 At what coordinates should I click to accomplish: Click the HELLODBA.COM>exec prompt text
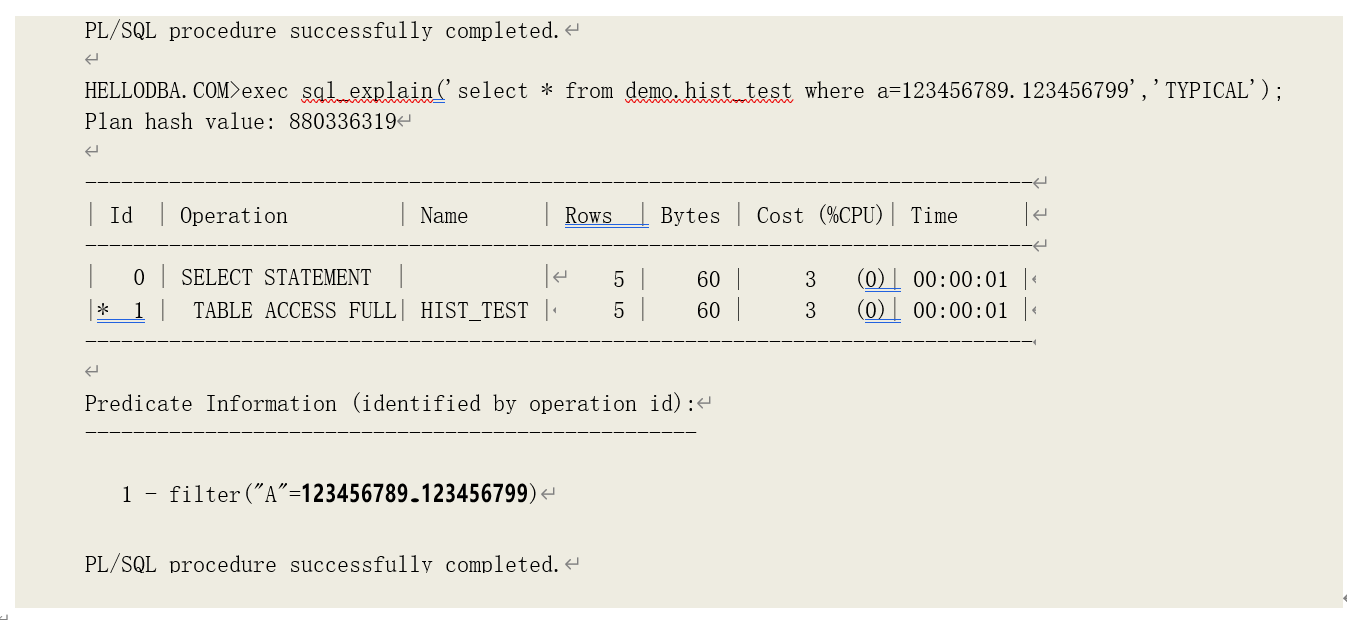click(186, 91)
